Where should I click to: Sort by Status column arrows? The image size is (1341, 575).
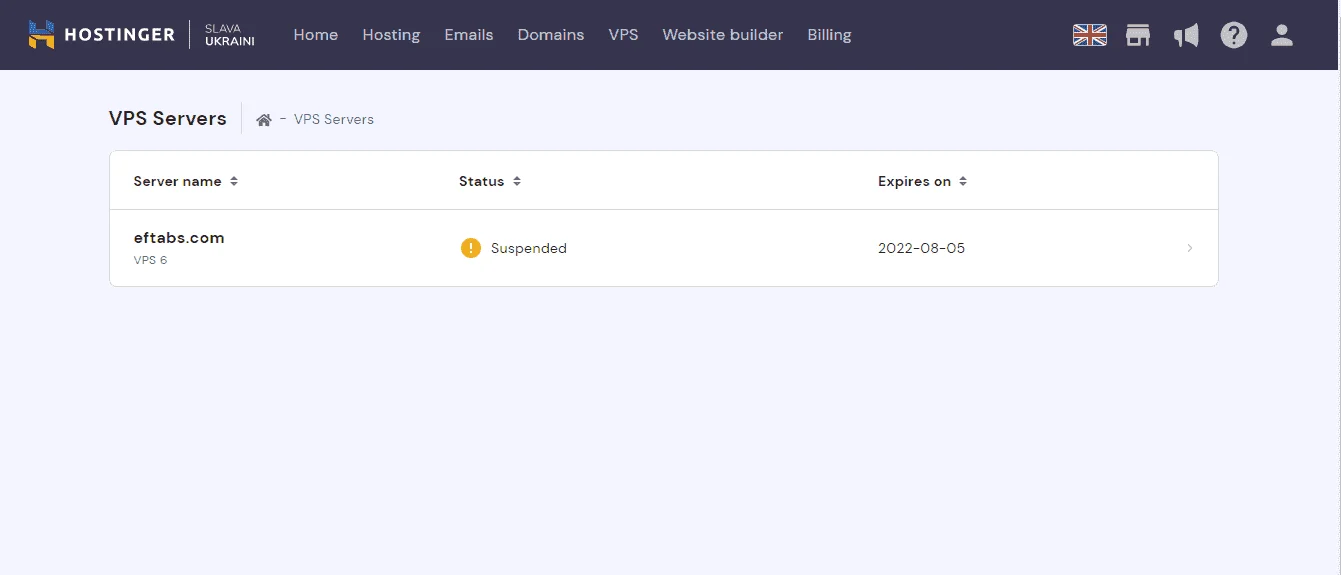517,182
